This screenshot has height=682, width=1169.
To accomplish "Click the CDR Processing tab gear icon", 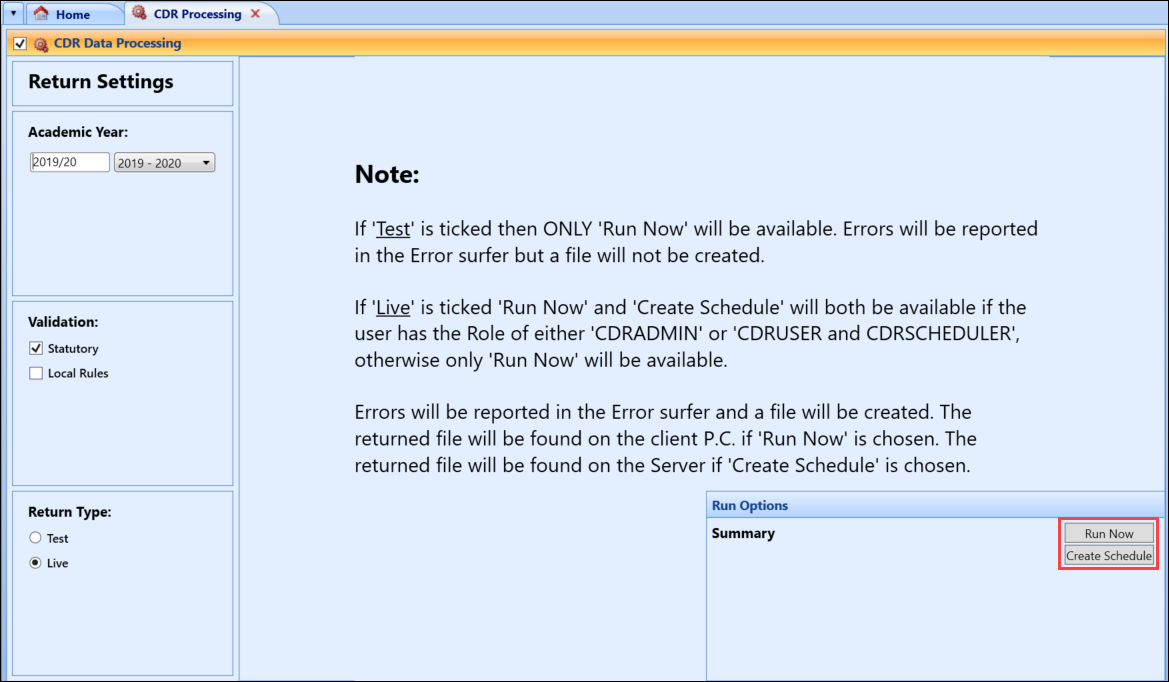I will (x=139, y=13).
